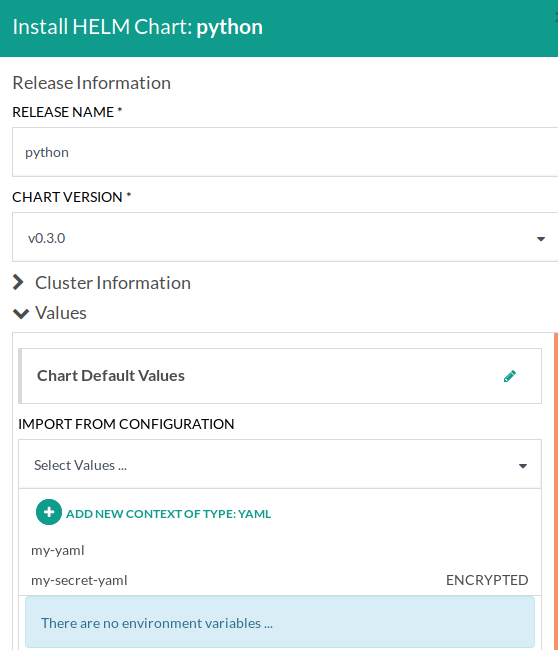Image resolution: width=558 pixels, height=650 pixels.
Task: Focus the Release Name input containing python
Action: coord(285,152)
